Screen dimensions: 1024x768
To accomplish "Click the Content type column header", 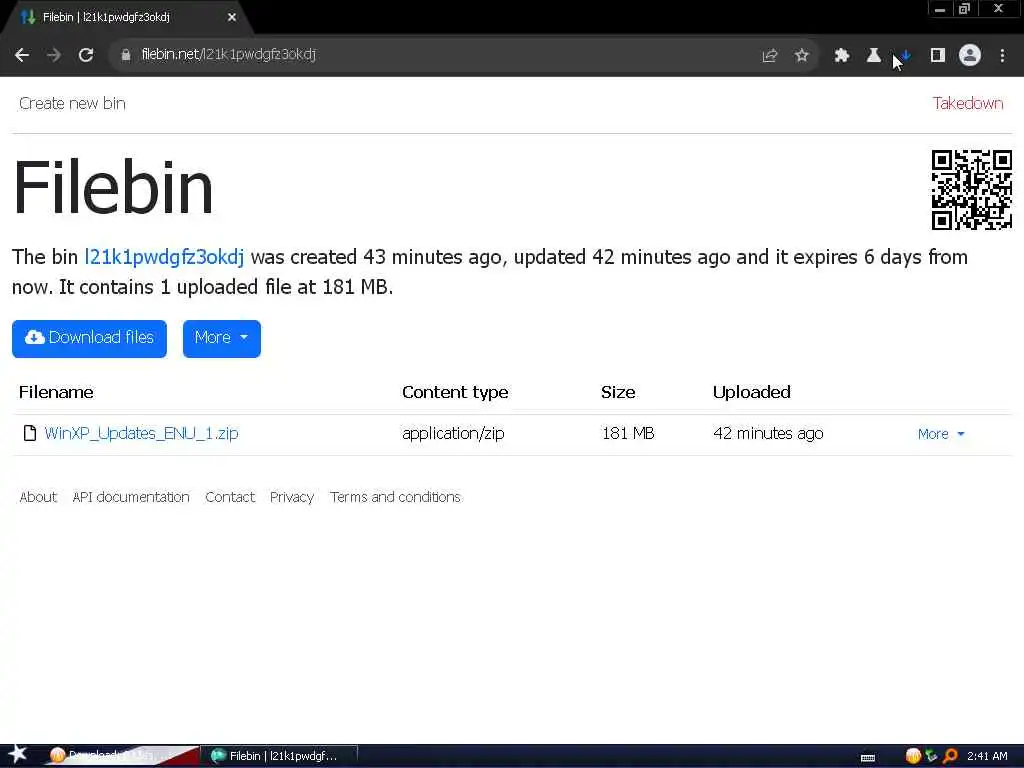I will coord(455,392).
